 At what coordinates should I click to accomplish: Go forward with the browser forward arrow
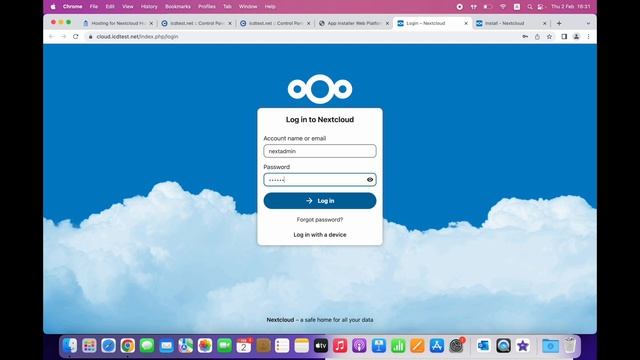pyautogui.click(x=63, y=37)
